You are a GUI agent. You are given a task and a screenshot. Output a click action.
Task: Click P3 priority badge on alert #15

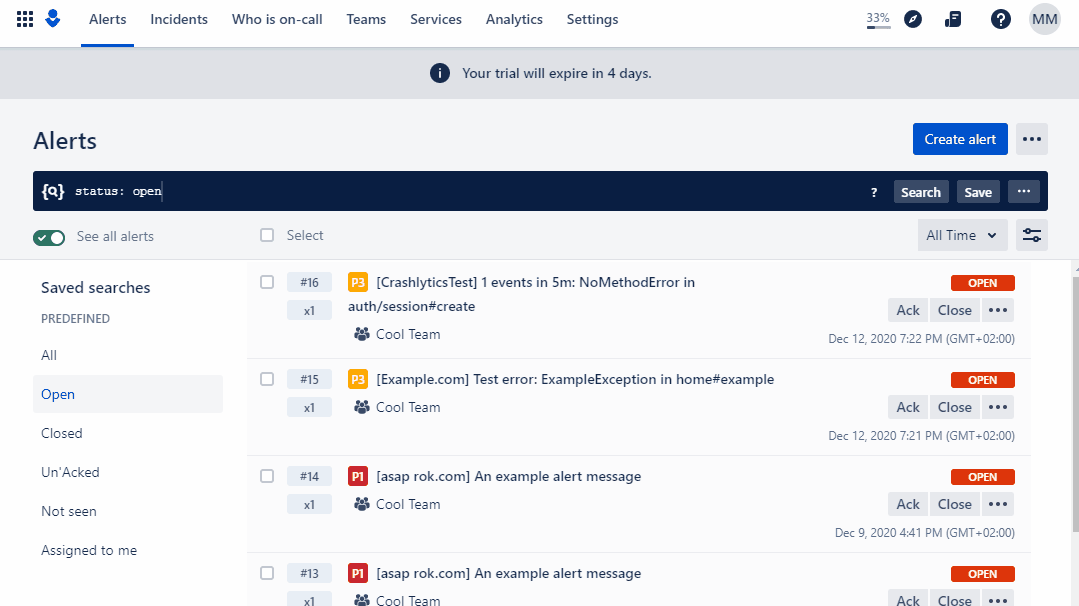click(358, 380)
